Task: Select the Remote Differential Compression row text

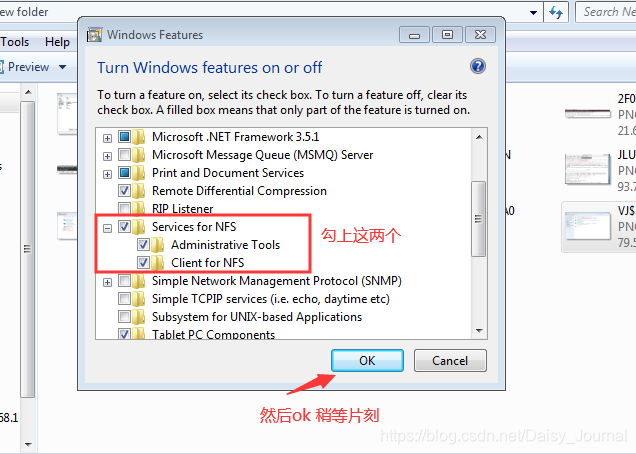Action: pyautogui.click(x=239, y=191)
